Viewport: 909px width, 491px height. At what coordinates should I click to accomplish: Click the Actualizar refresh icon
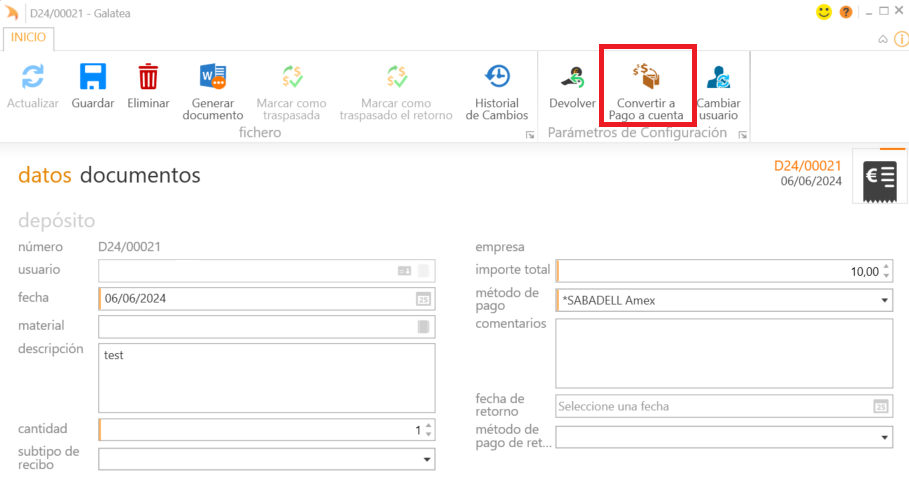(x=33, y=78)
